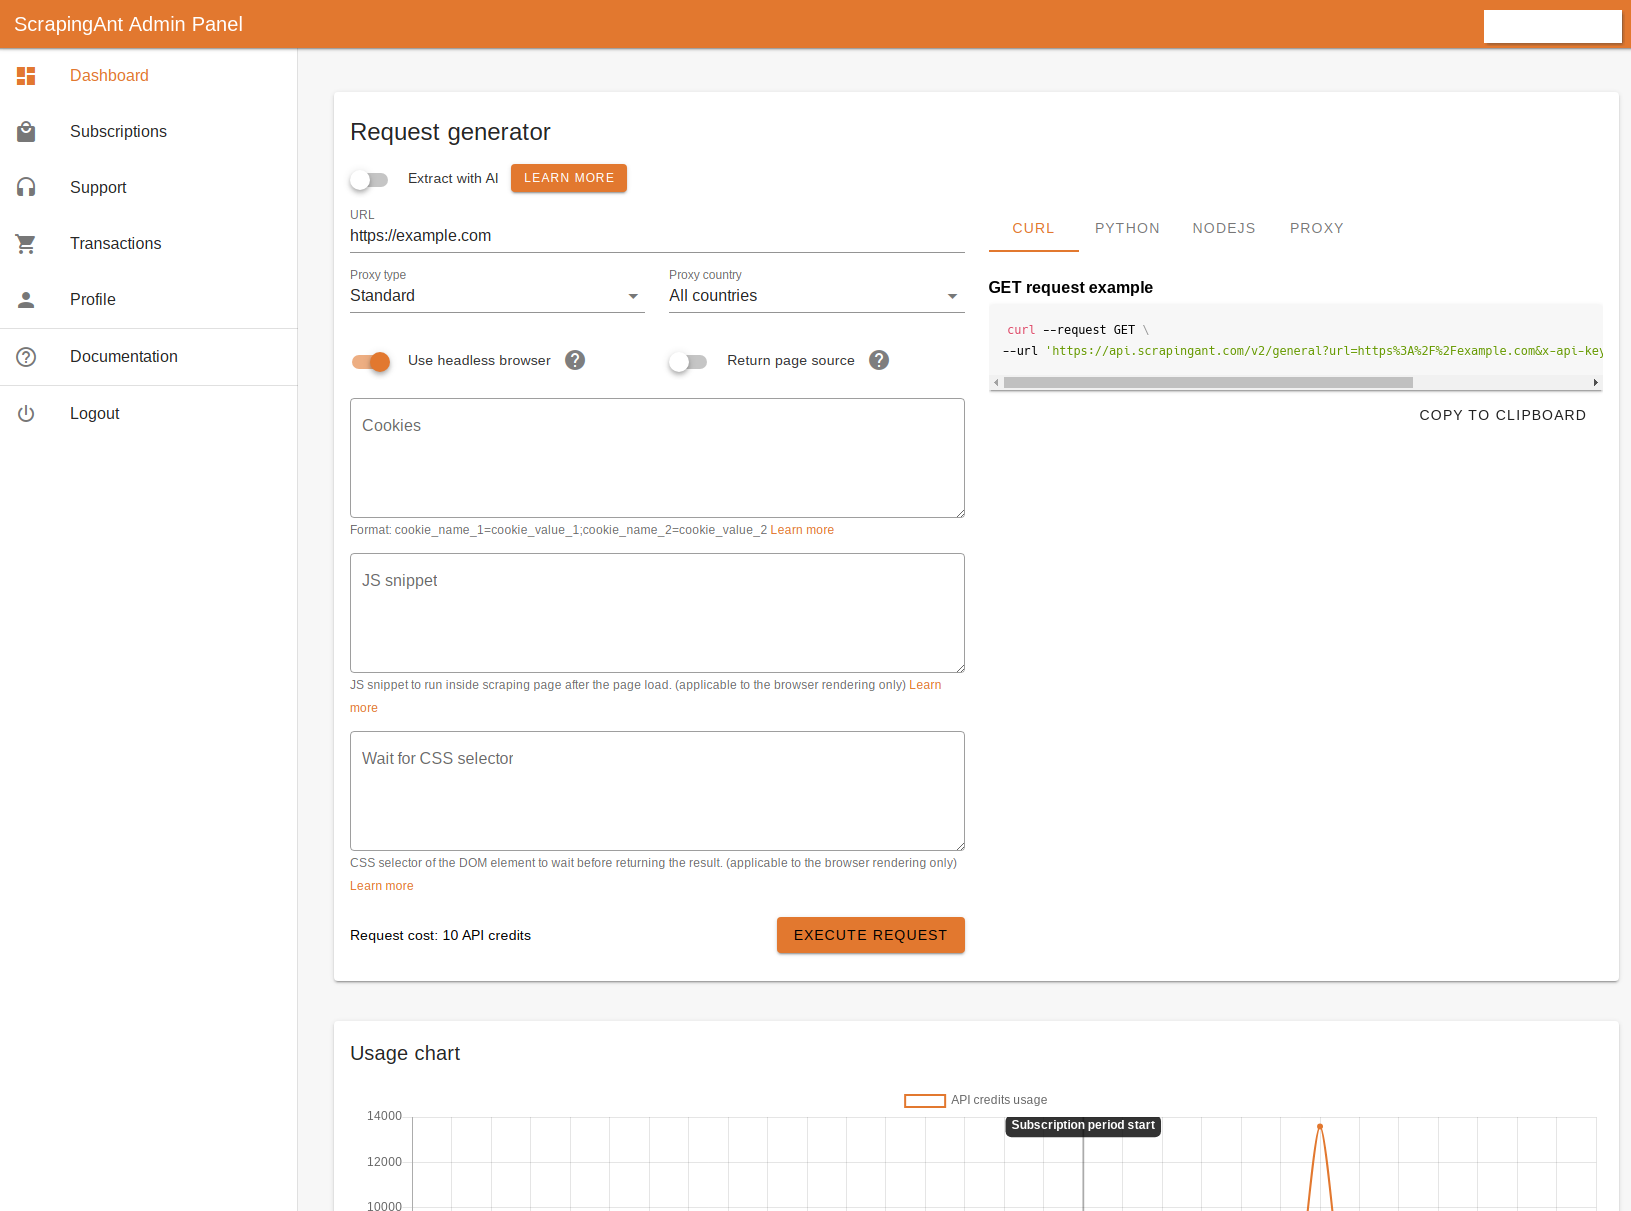
Task: Click the 12000 axis label
Action: pos(384,1162)
